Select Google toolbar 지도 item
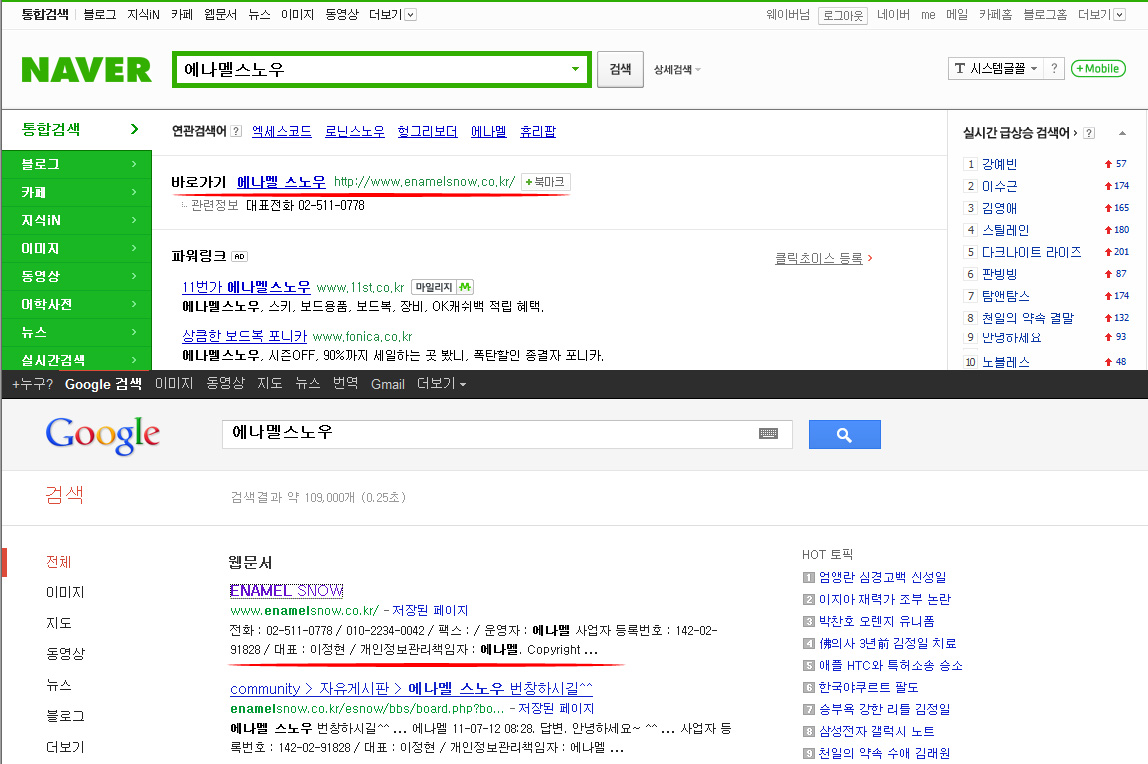 coord(269,383)
